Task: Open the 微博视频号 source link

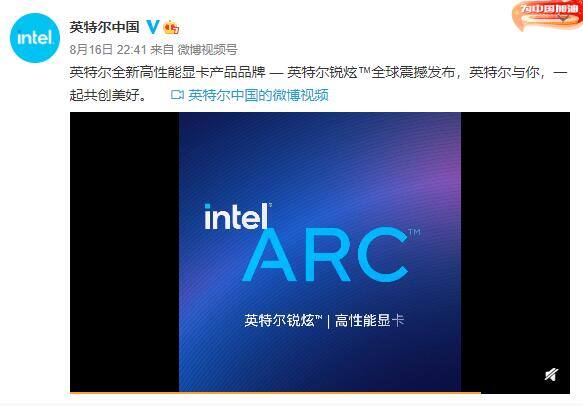Action: pyautogui.click(x=207, y=50)
